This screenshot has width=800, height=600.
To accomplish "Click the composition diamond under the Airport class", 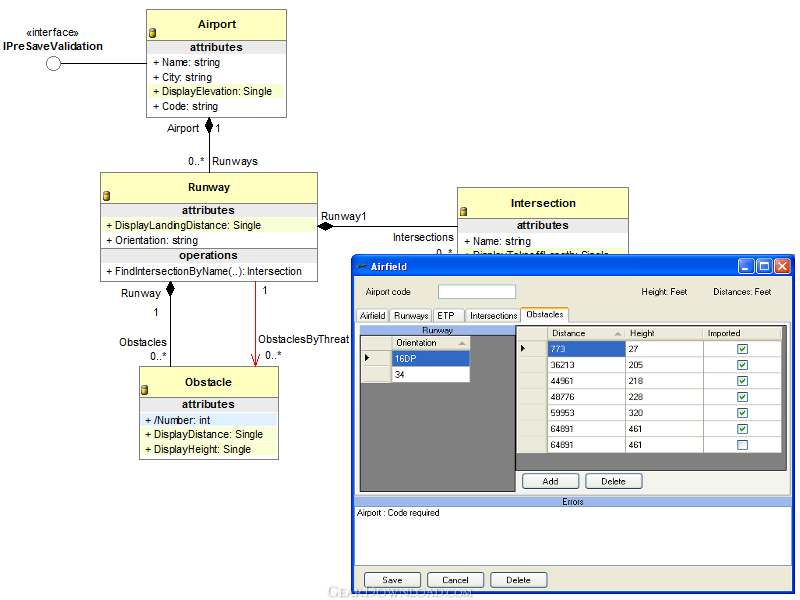I will click(209, 126).
